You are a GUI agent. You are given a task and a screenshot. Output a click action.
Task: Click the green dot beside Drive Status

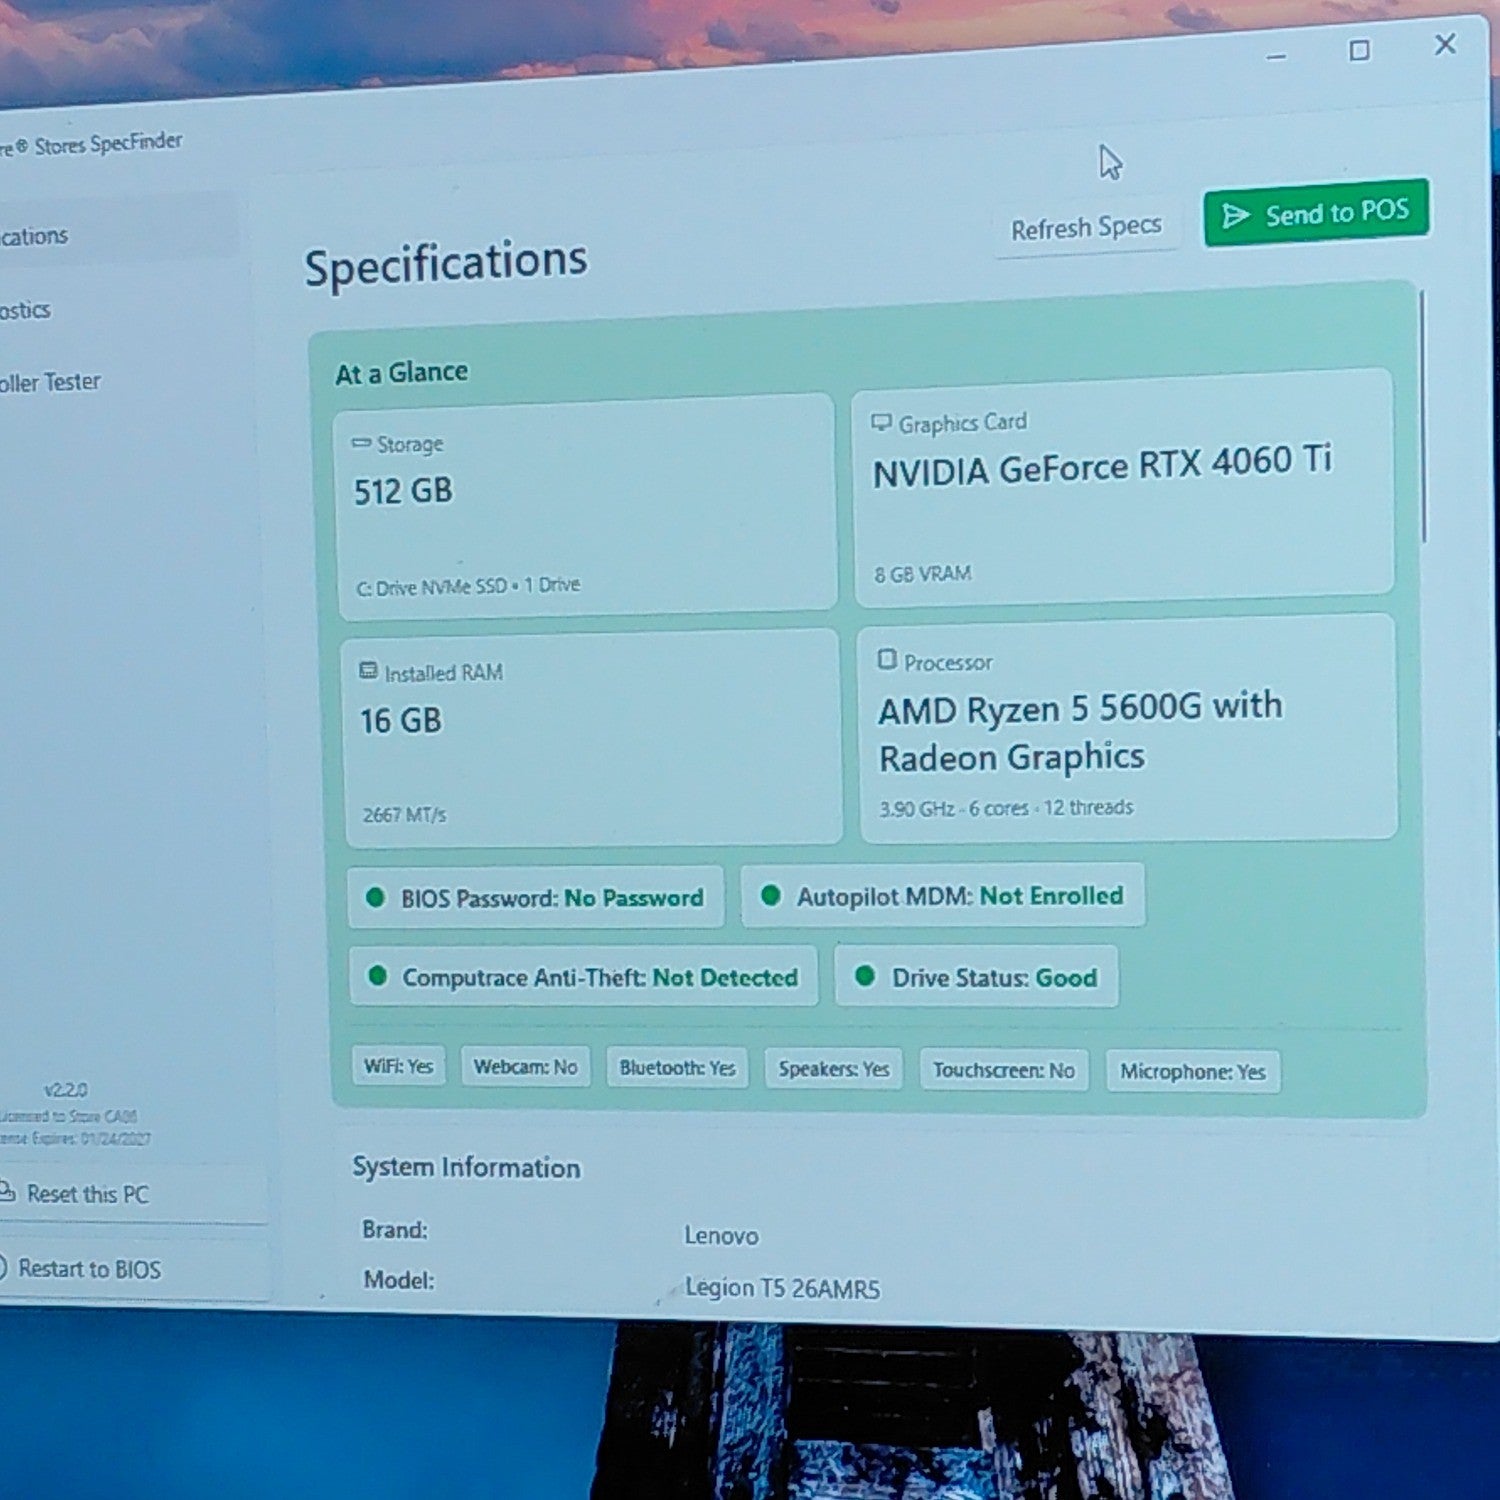865,975
